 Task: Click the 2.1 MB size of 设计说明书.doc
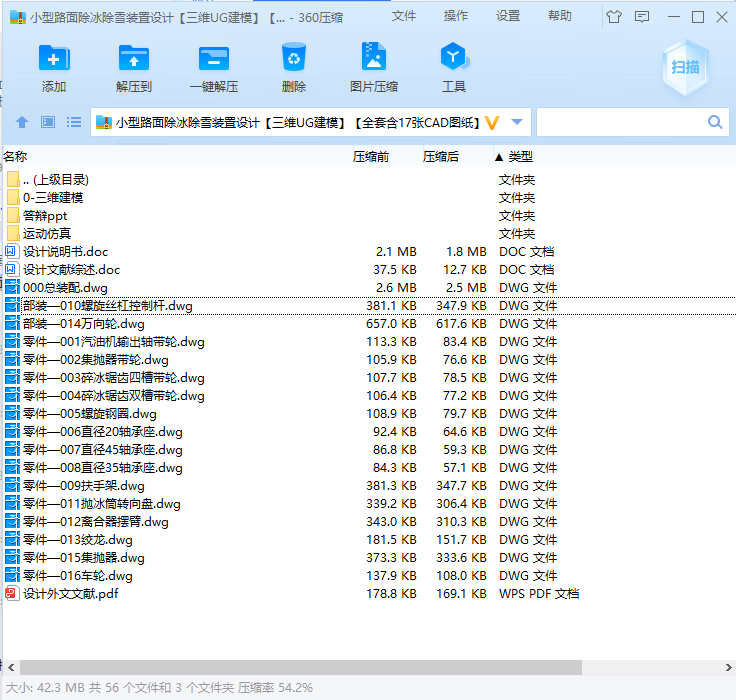(x=396, y=252)
